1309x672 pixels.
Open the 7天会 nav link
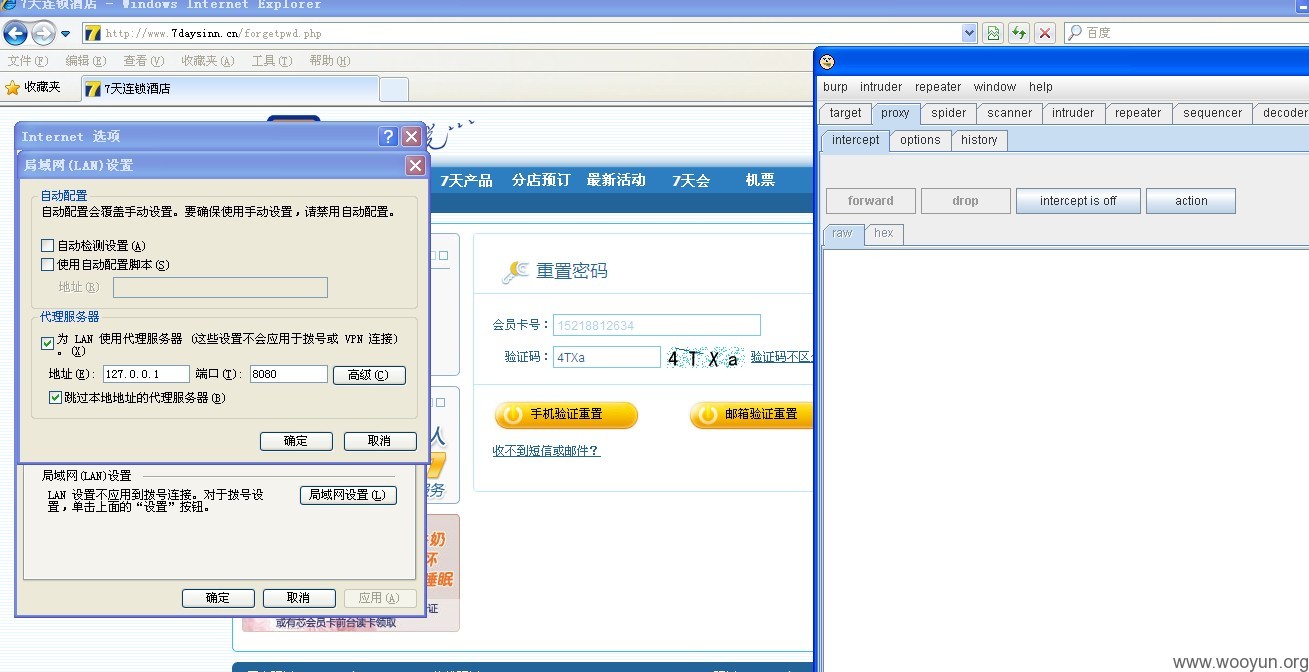tap(691, 180)
